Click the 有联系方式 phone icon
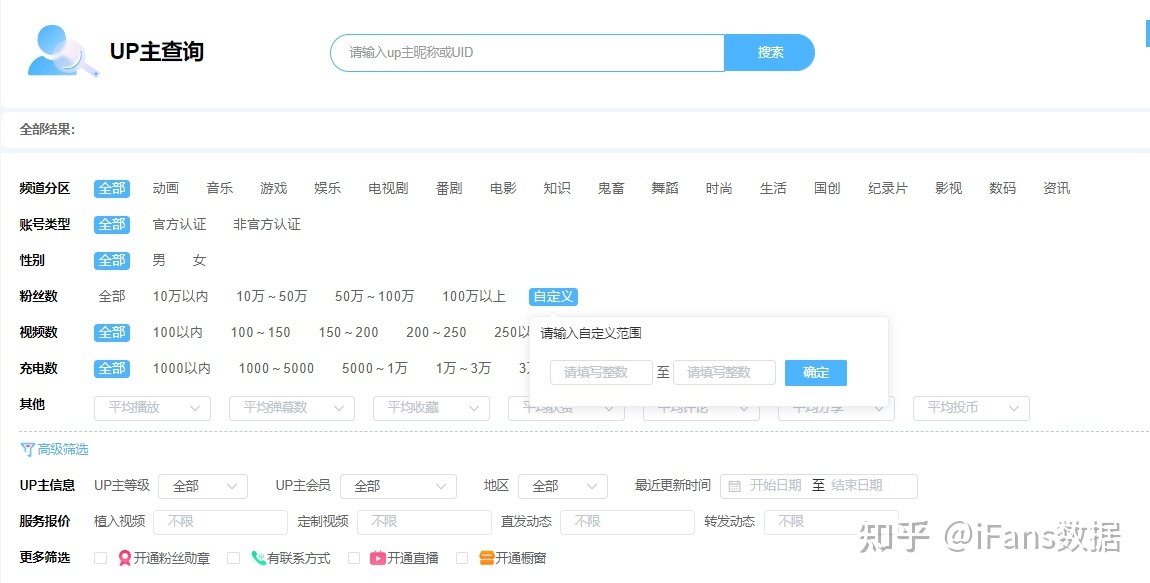 259,558
